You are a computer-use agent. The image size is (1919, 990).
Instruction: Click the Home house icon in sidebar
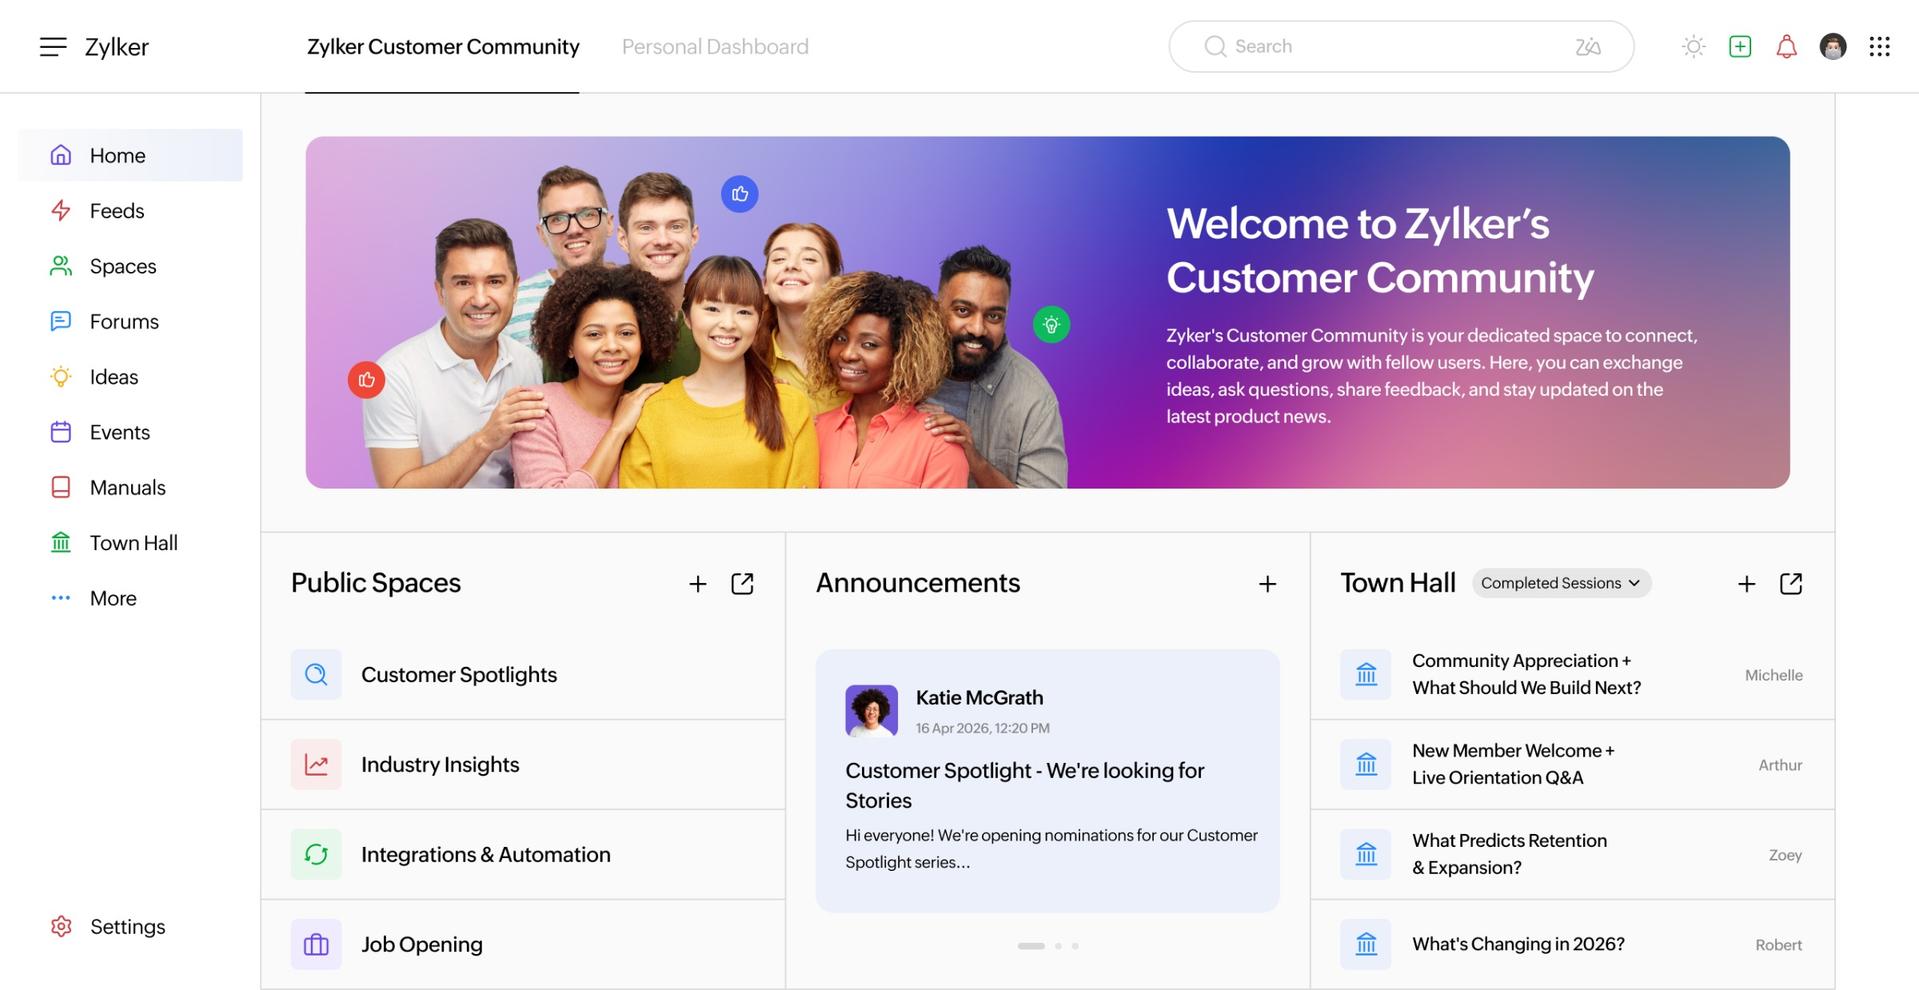(x=61, y=155)
